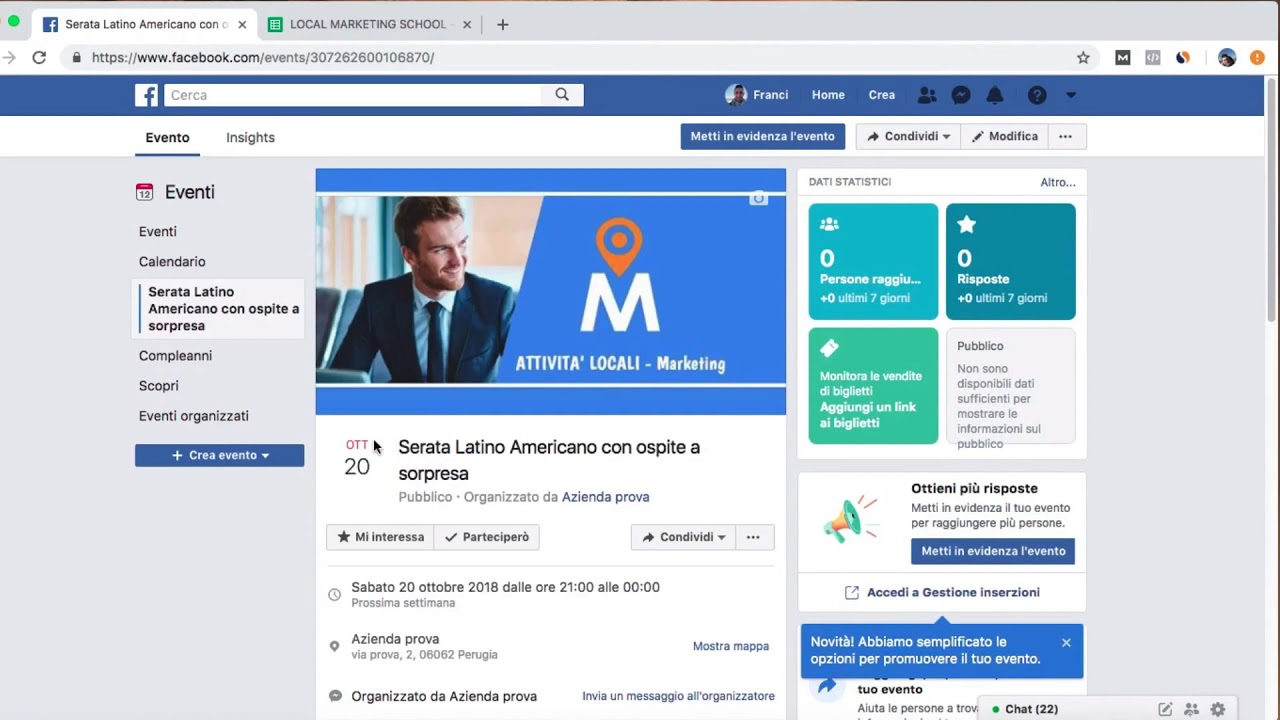Click the search magnifier icon
The height and width of the screenshot is (720, 1280).
(x=562, y=95)
